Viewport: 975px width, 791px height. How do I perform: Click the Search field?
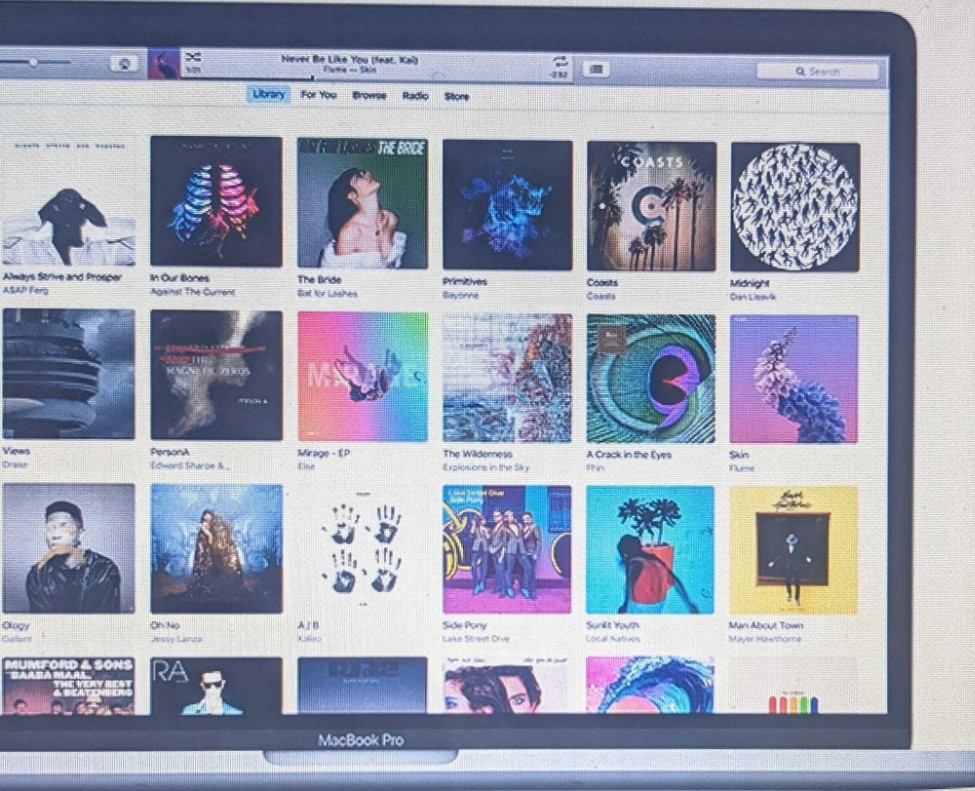818,72
